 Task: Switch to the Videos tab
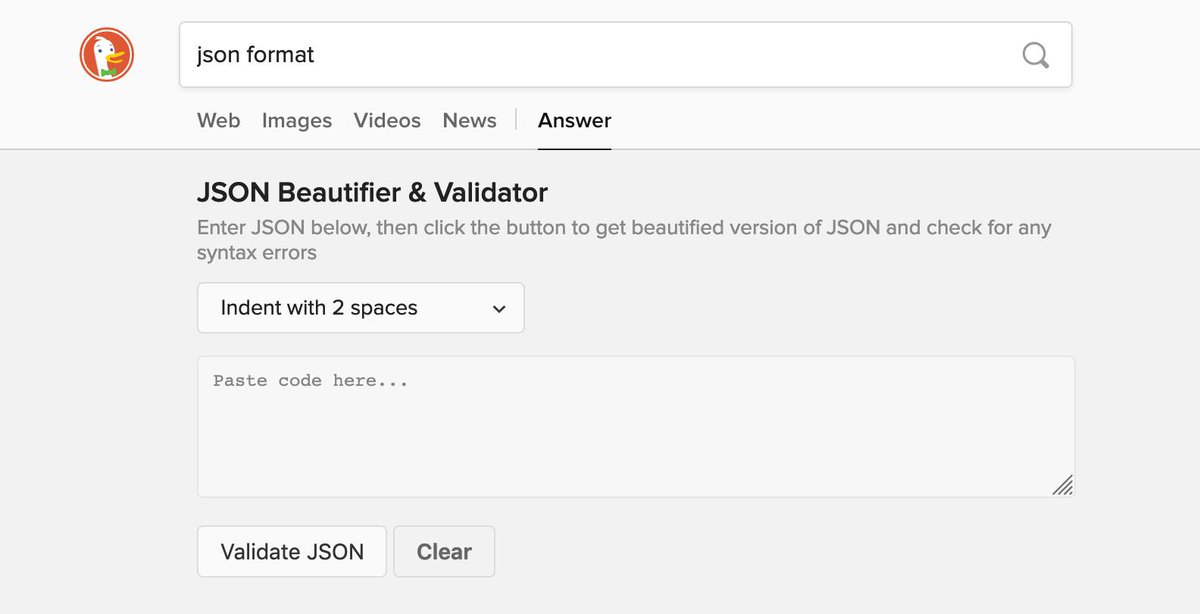click(x=387, y=121)
